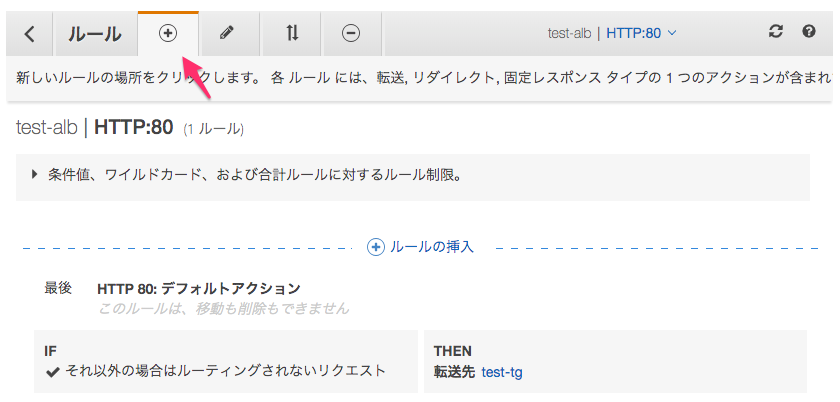Click the (1 ルール) count text
Screen dimensions: 840x402
tap(214, 130)
